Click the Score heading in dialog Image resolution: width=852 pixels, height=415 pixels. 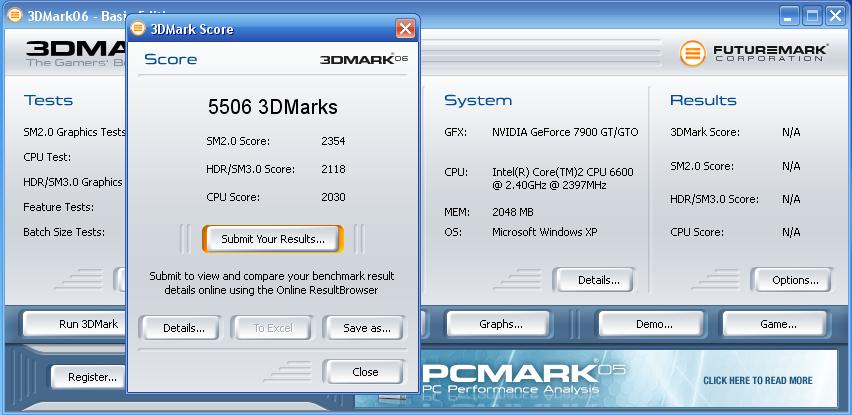pos(171,59)
